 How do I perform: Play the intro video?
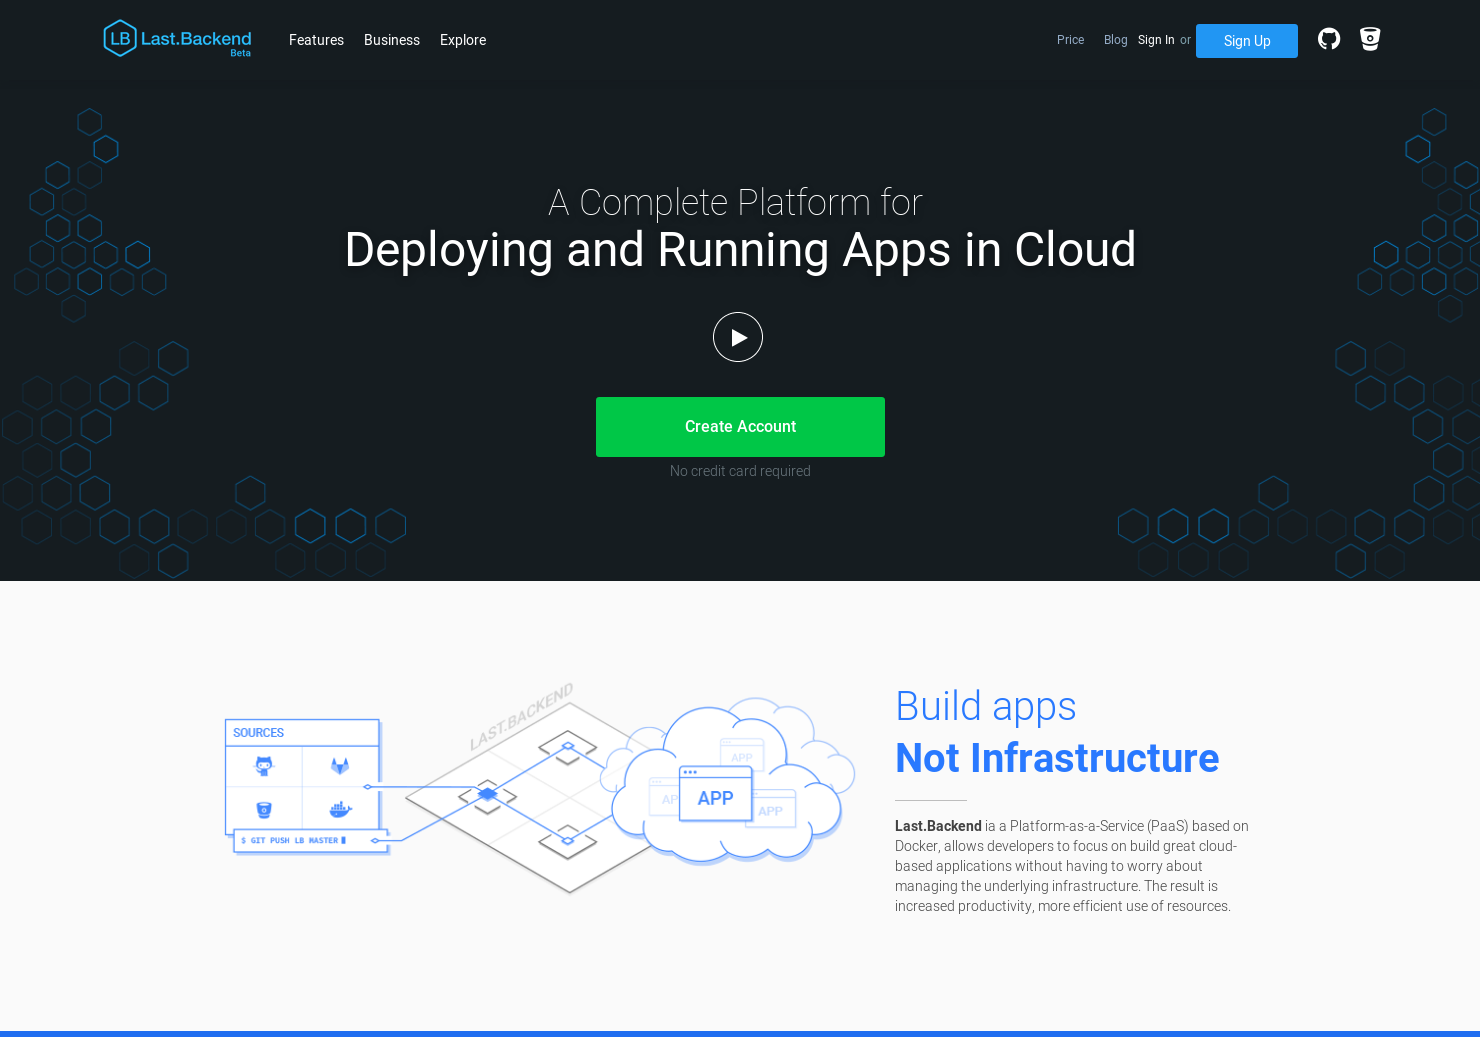[738, 337]
